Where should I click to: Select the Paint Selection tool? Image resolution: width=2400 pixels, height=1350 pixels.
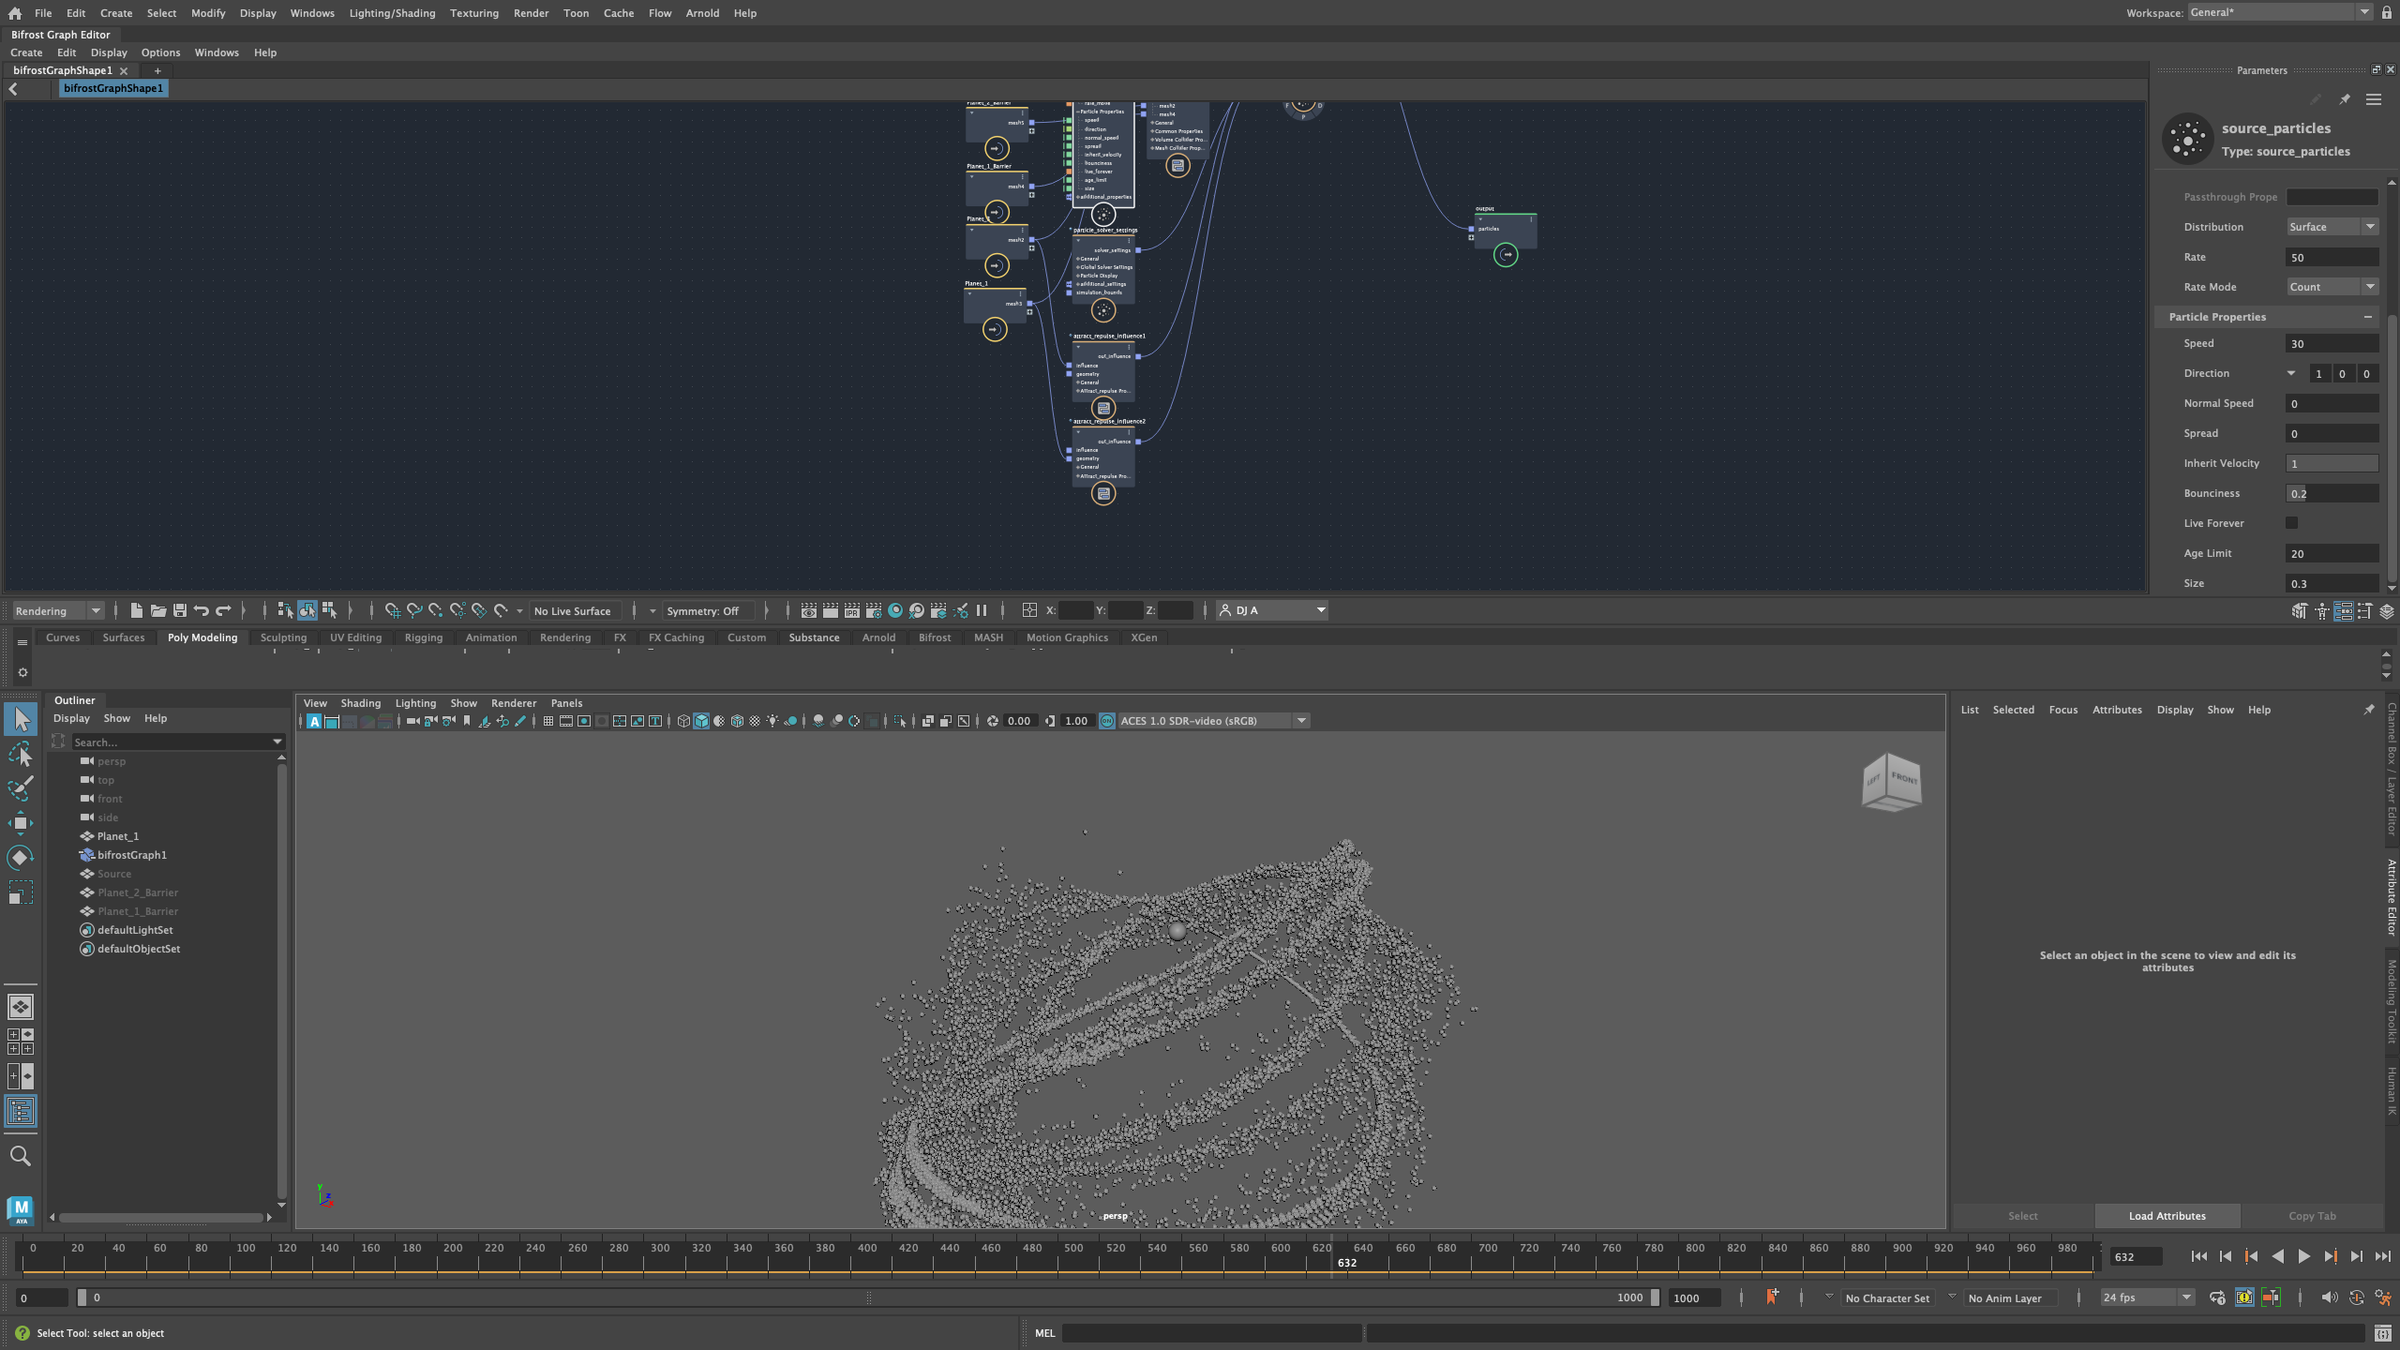click(20, 789)
